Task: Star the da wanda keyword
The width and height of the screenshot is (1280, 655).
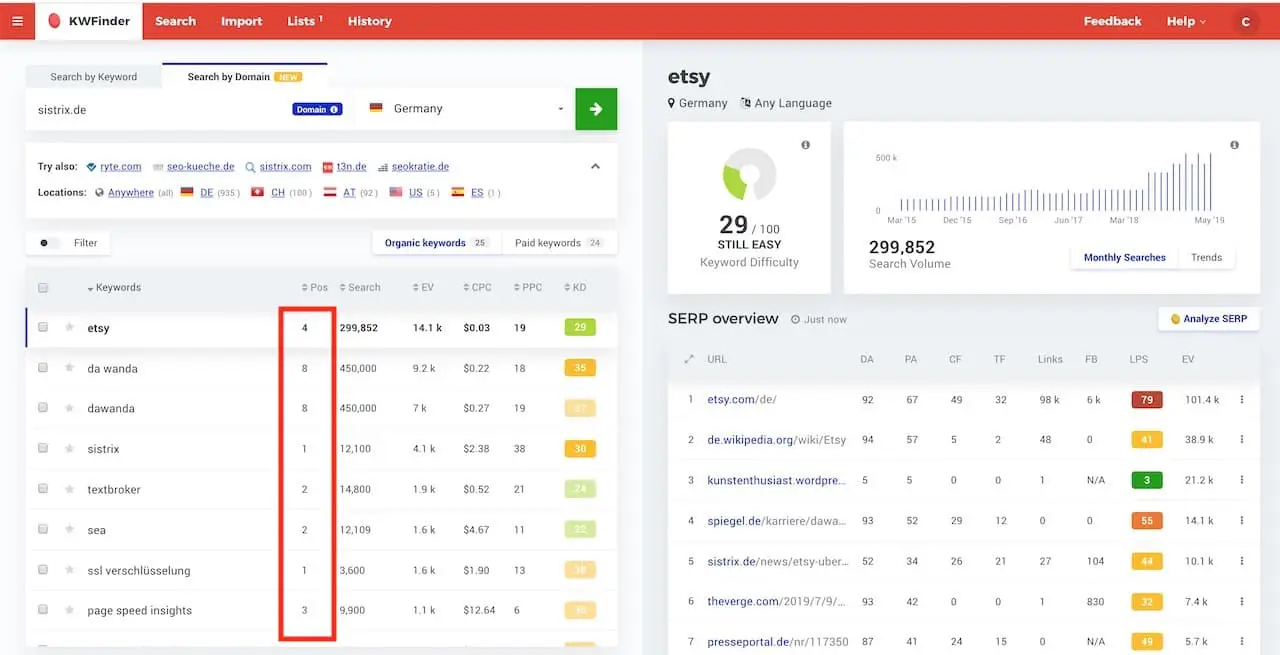Action: pyautogui.click(x=70, y=368)
